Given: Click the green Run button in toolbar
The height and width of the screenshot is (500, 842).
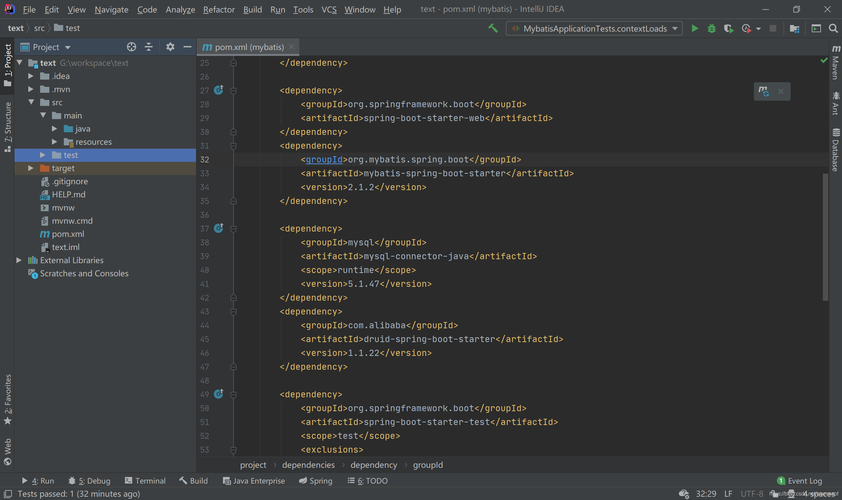Looking at the screenshot, I should click(695, 29).
